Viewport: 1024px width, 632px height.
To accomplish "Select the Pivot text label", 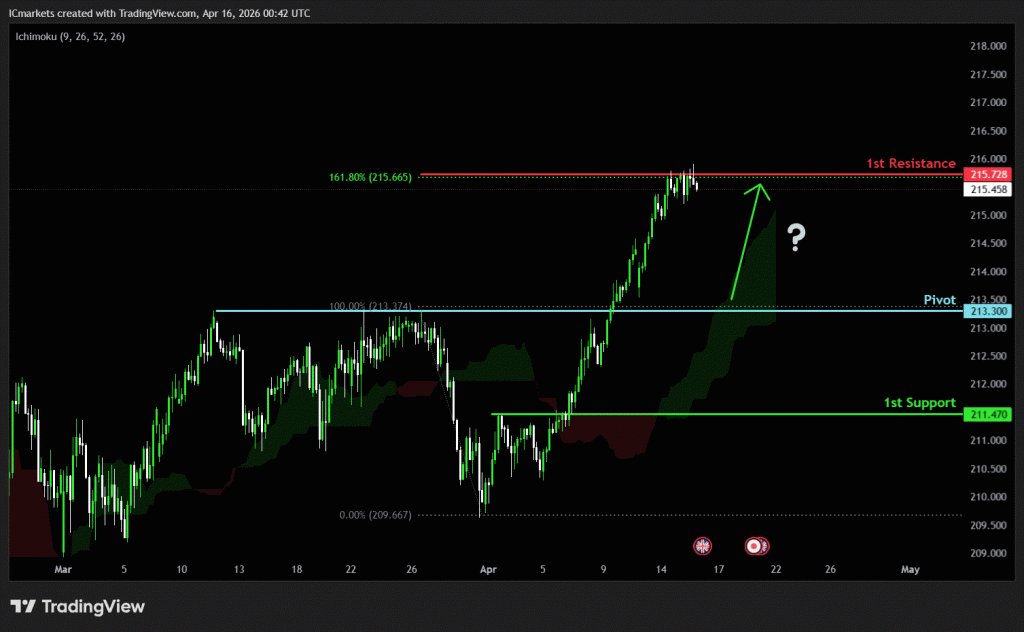I will pyautogui.click(x=940, y=299).
